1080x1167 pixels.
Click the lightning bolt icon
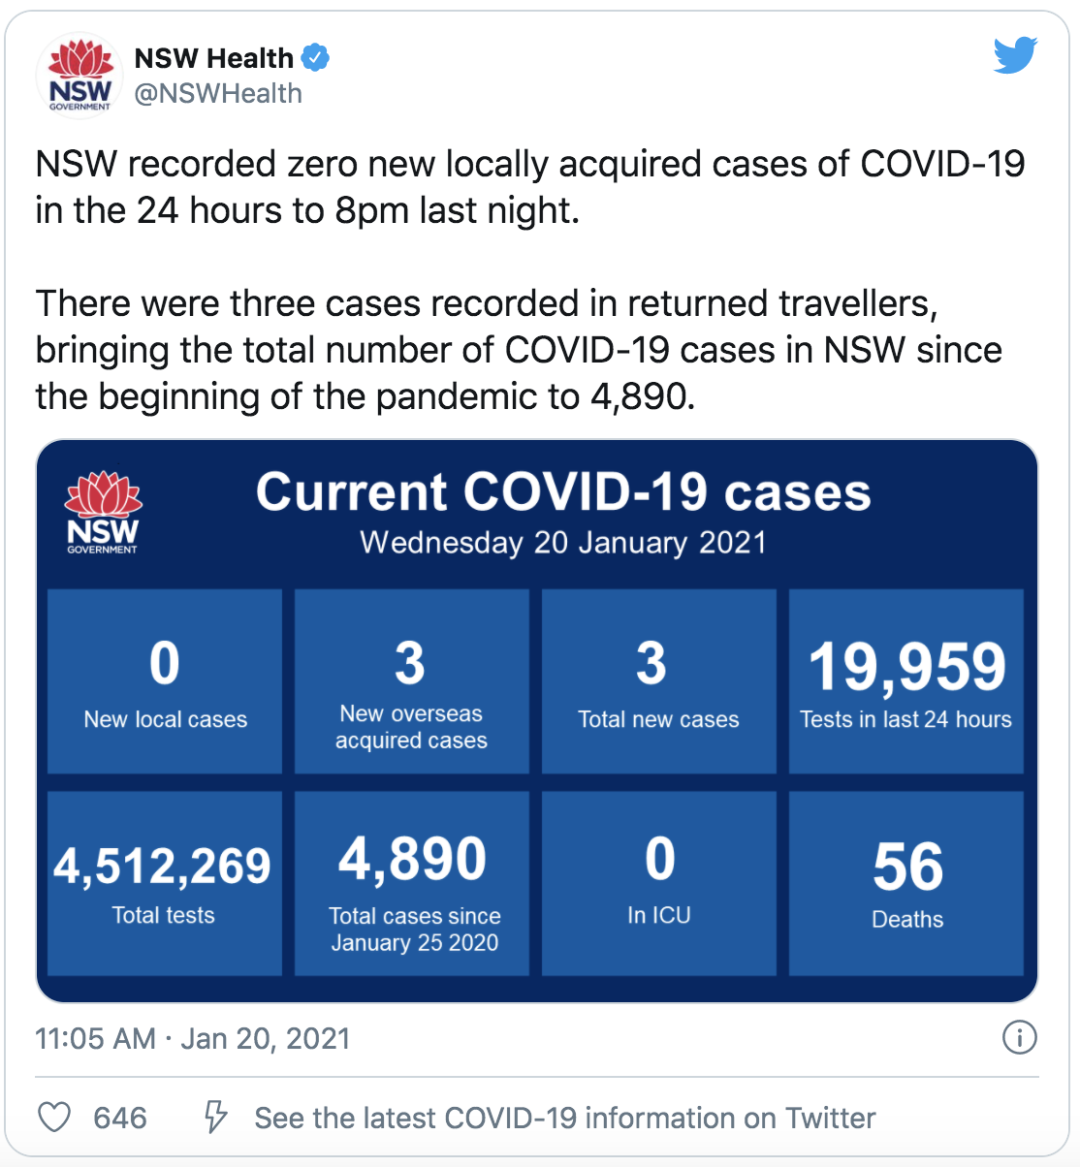point(215,1117)
